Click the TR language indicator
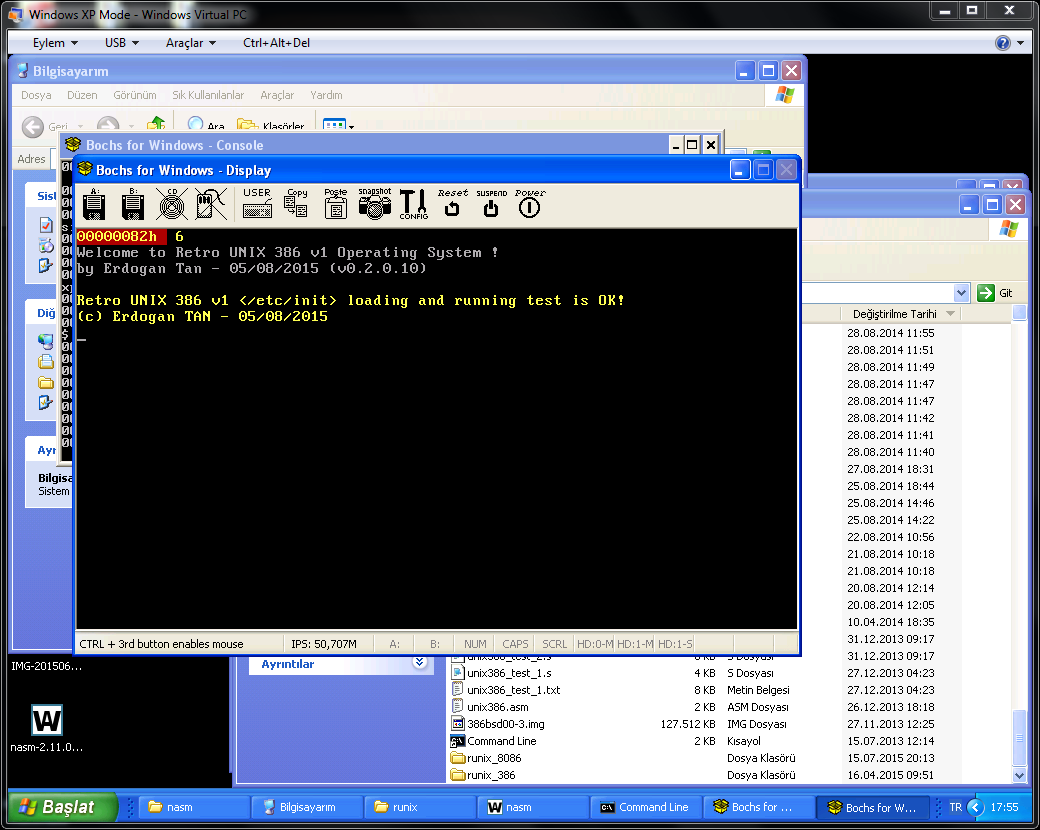Viewport: 1040px width, 830px height. pos(955,807)
